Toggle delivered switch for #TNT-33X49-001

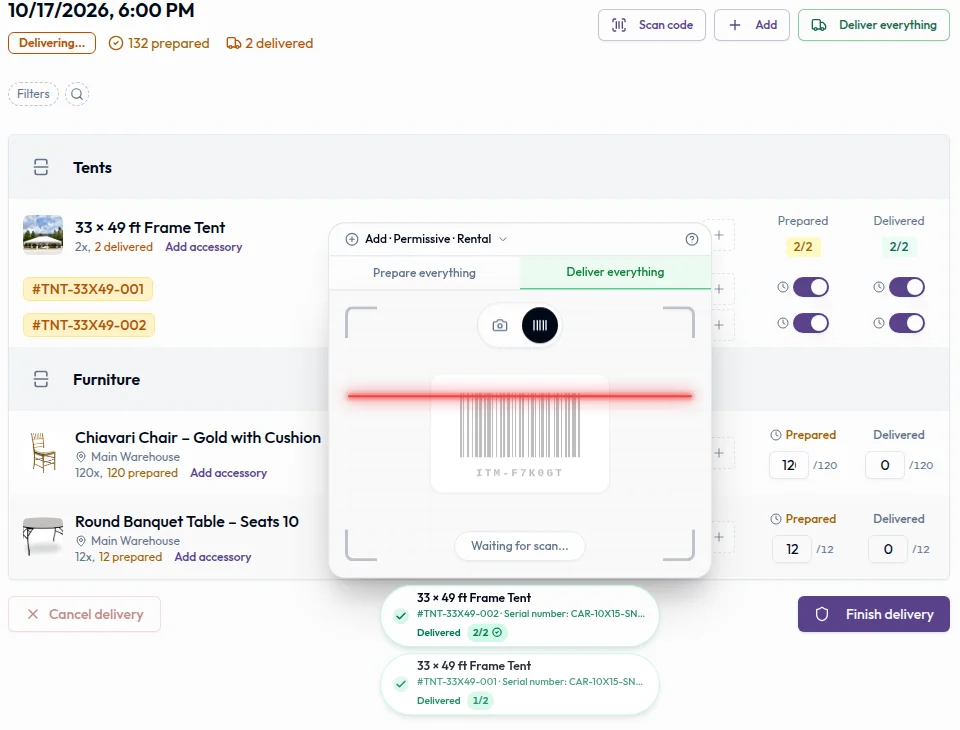[907, 287]
